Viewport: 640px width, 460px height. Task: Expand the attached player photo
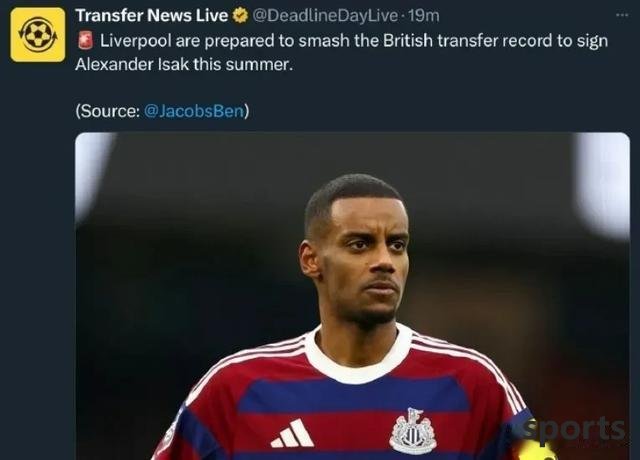pos(352,296)
